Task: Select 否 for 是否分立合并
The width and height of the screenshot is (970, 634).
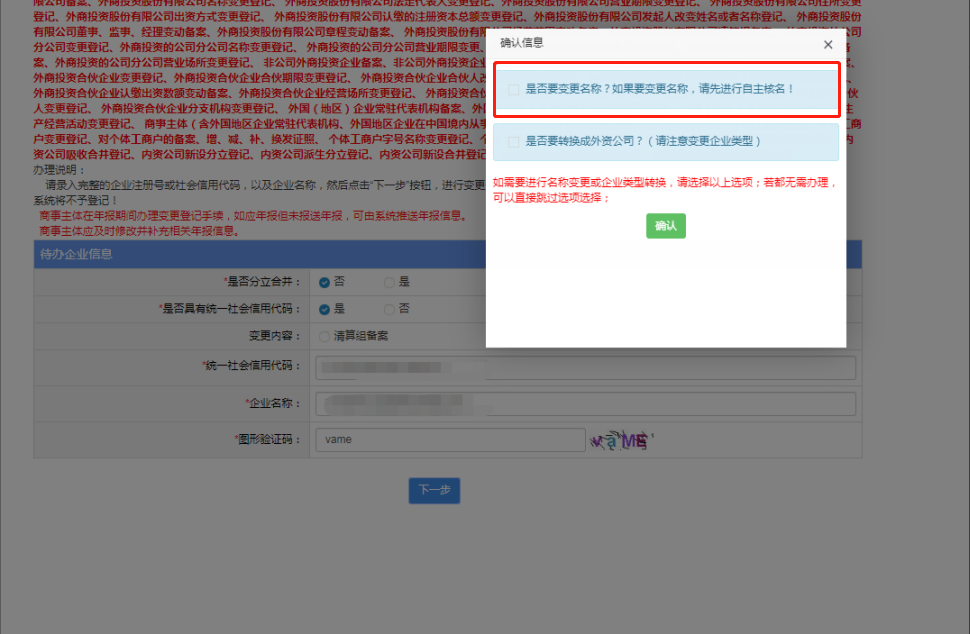Action: pyautogui.click(x=322, y=281)
